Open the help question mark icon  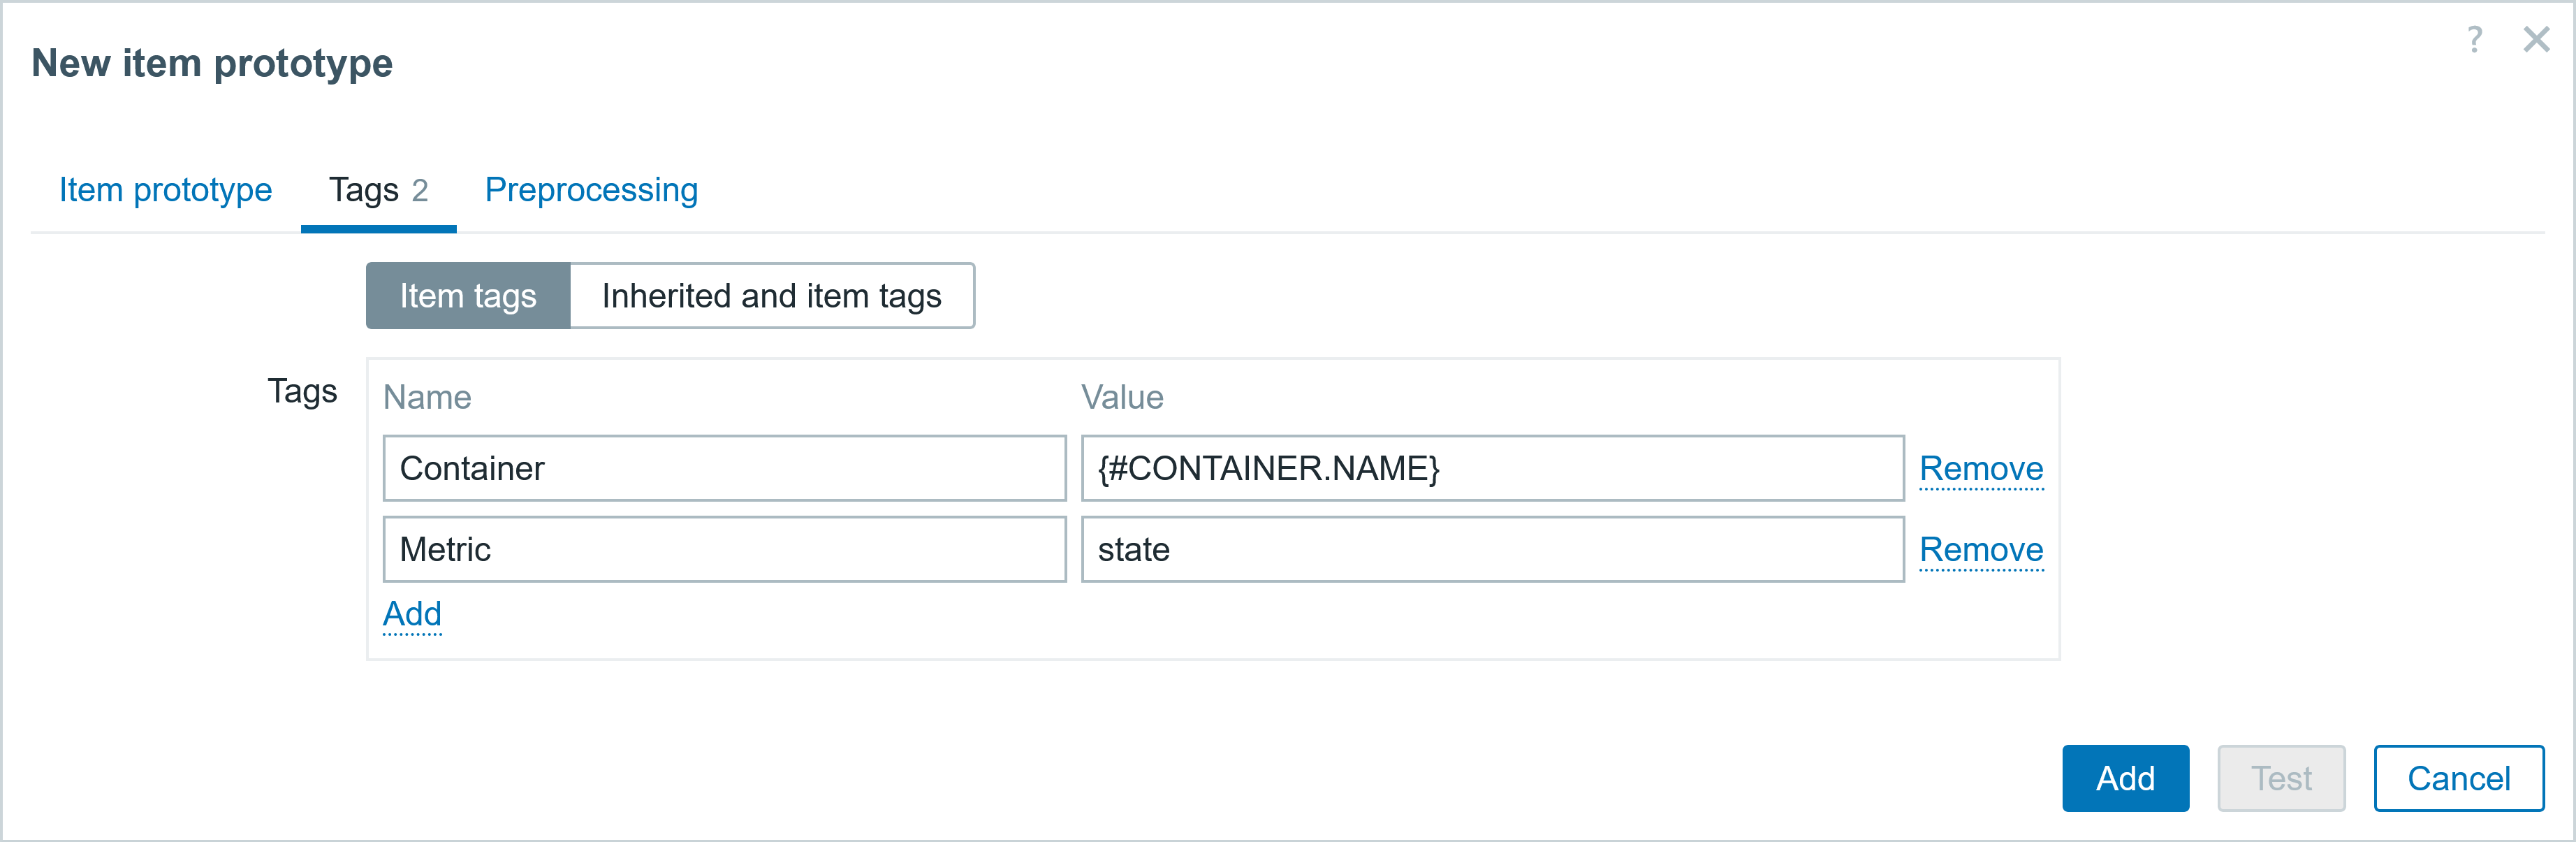(x=2474, y=40)
